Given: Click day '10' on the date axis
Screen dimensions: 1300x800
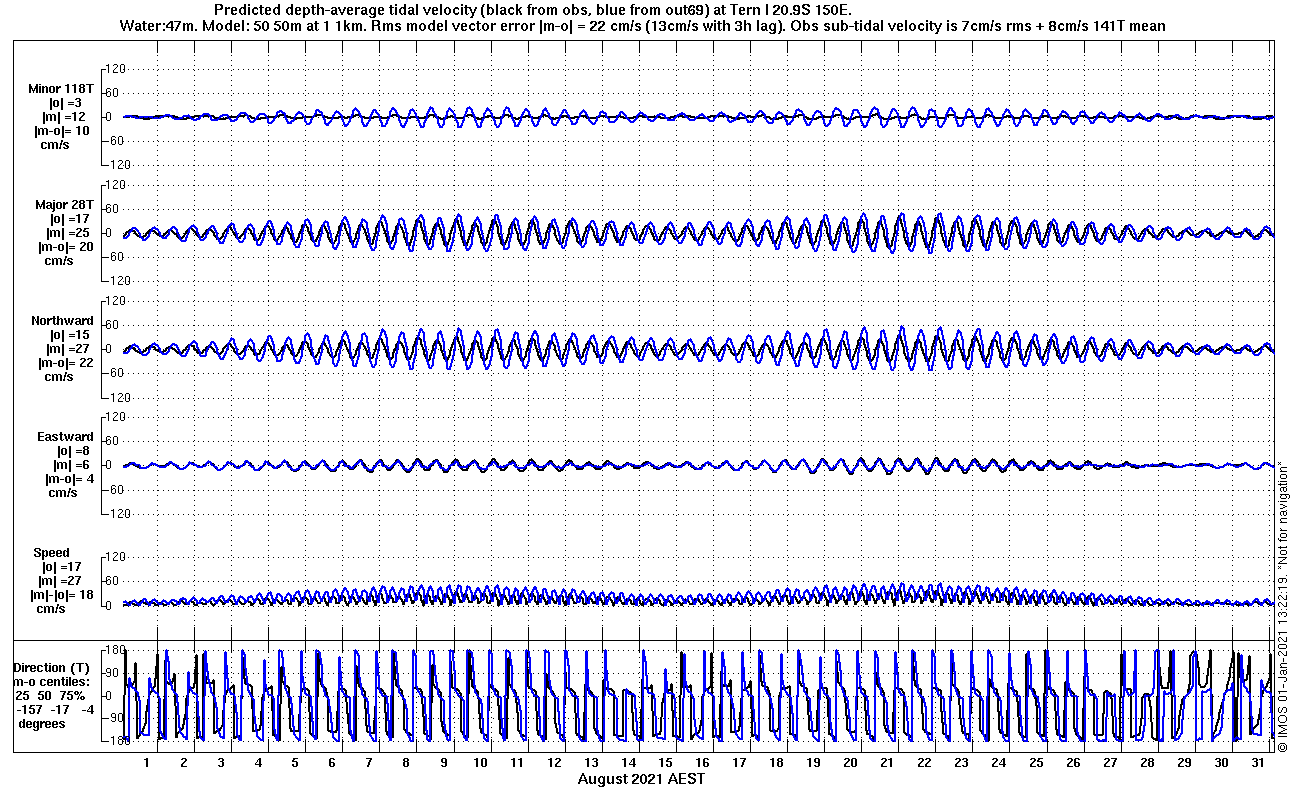Looking at the screenshot, I should (x=480, y=762).
